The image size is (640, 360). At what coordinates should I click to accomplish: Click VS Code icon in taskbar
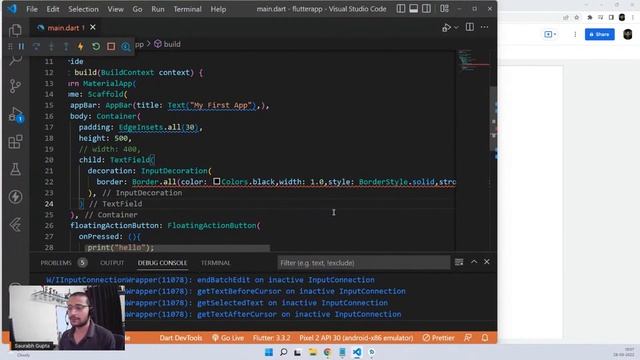(357, 352)
